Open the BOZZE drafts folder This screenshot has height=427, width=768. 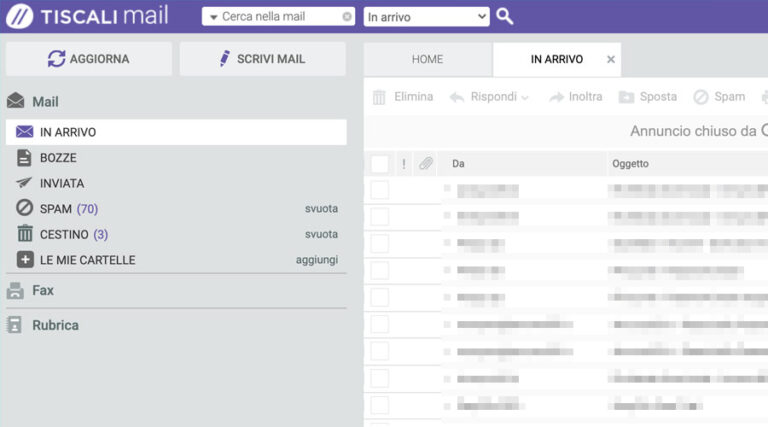[x=58, y=158]
